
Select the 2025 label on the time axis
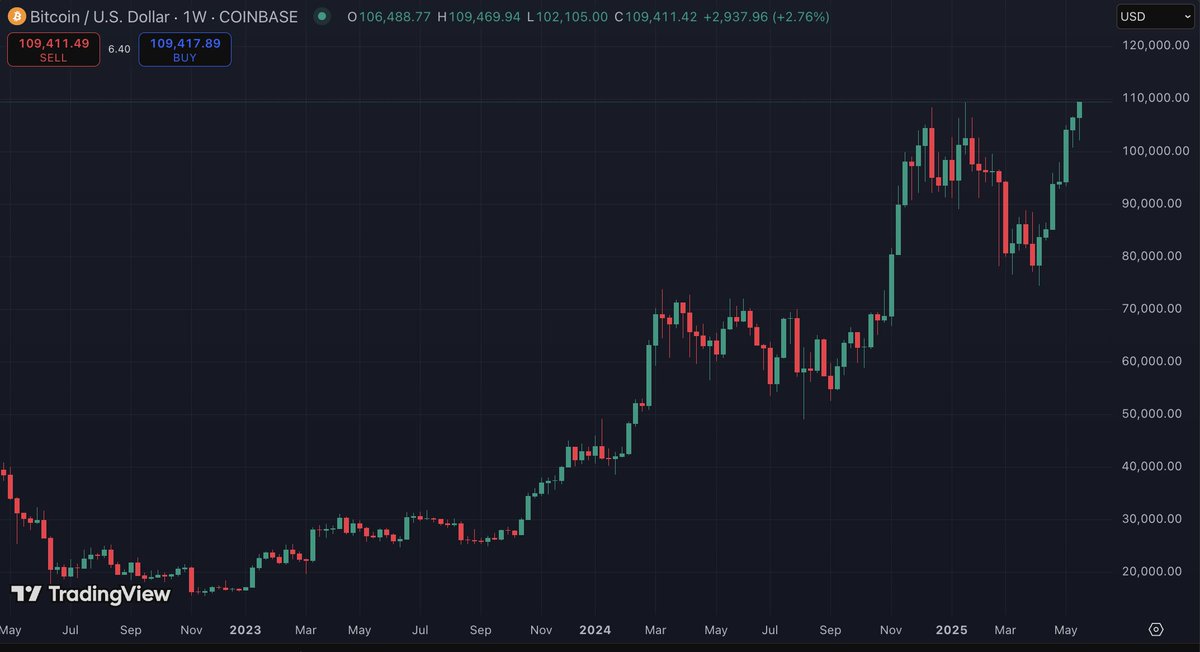tap(951, 630)
